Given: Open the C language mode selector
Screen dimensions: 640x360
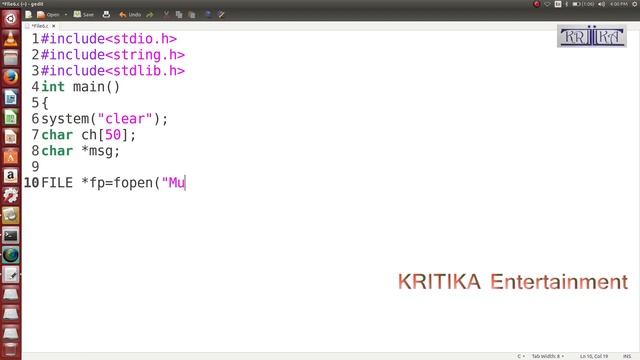Looking at the screenshot, I should click(x=521, y=356).
